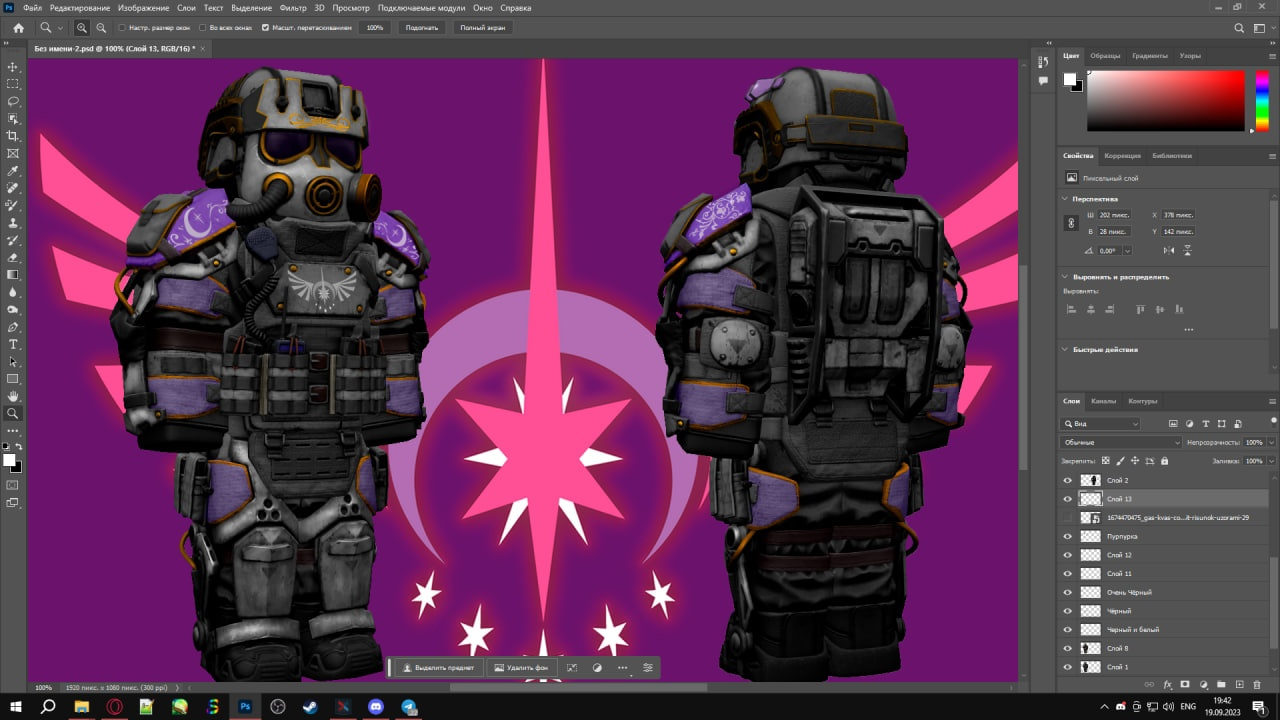The image size is (1280, 720).
Task: Open the Непрозрачность opacity dropdown arrow
Action: tap(1272, 442)
